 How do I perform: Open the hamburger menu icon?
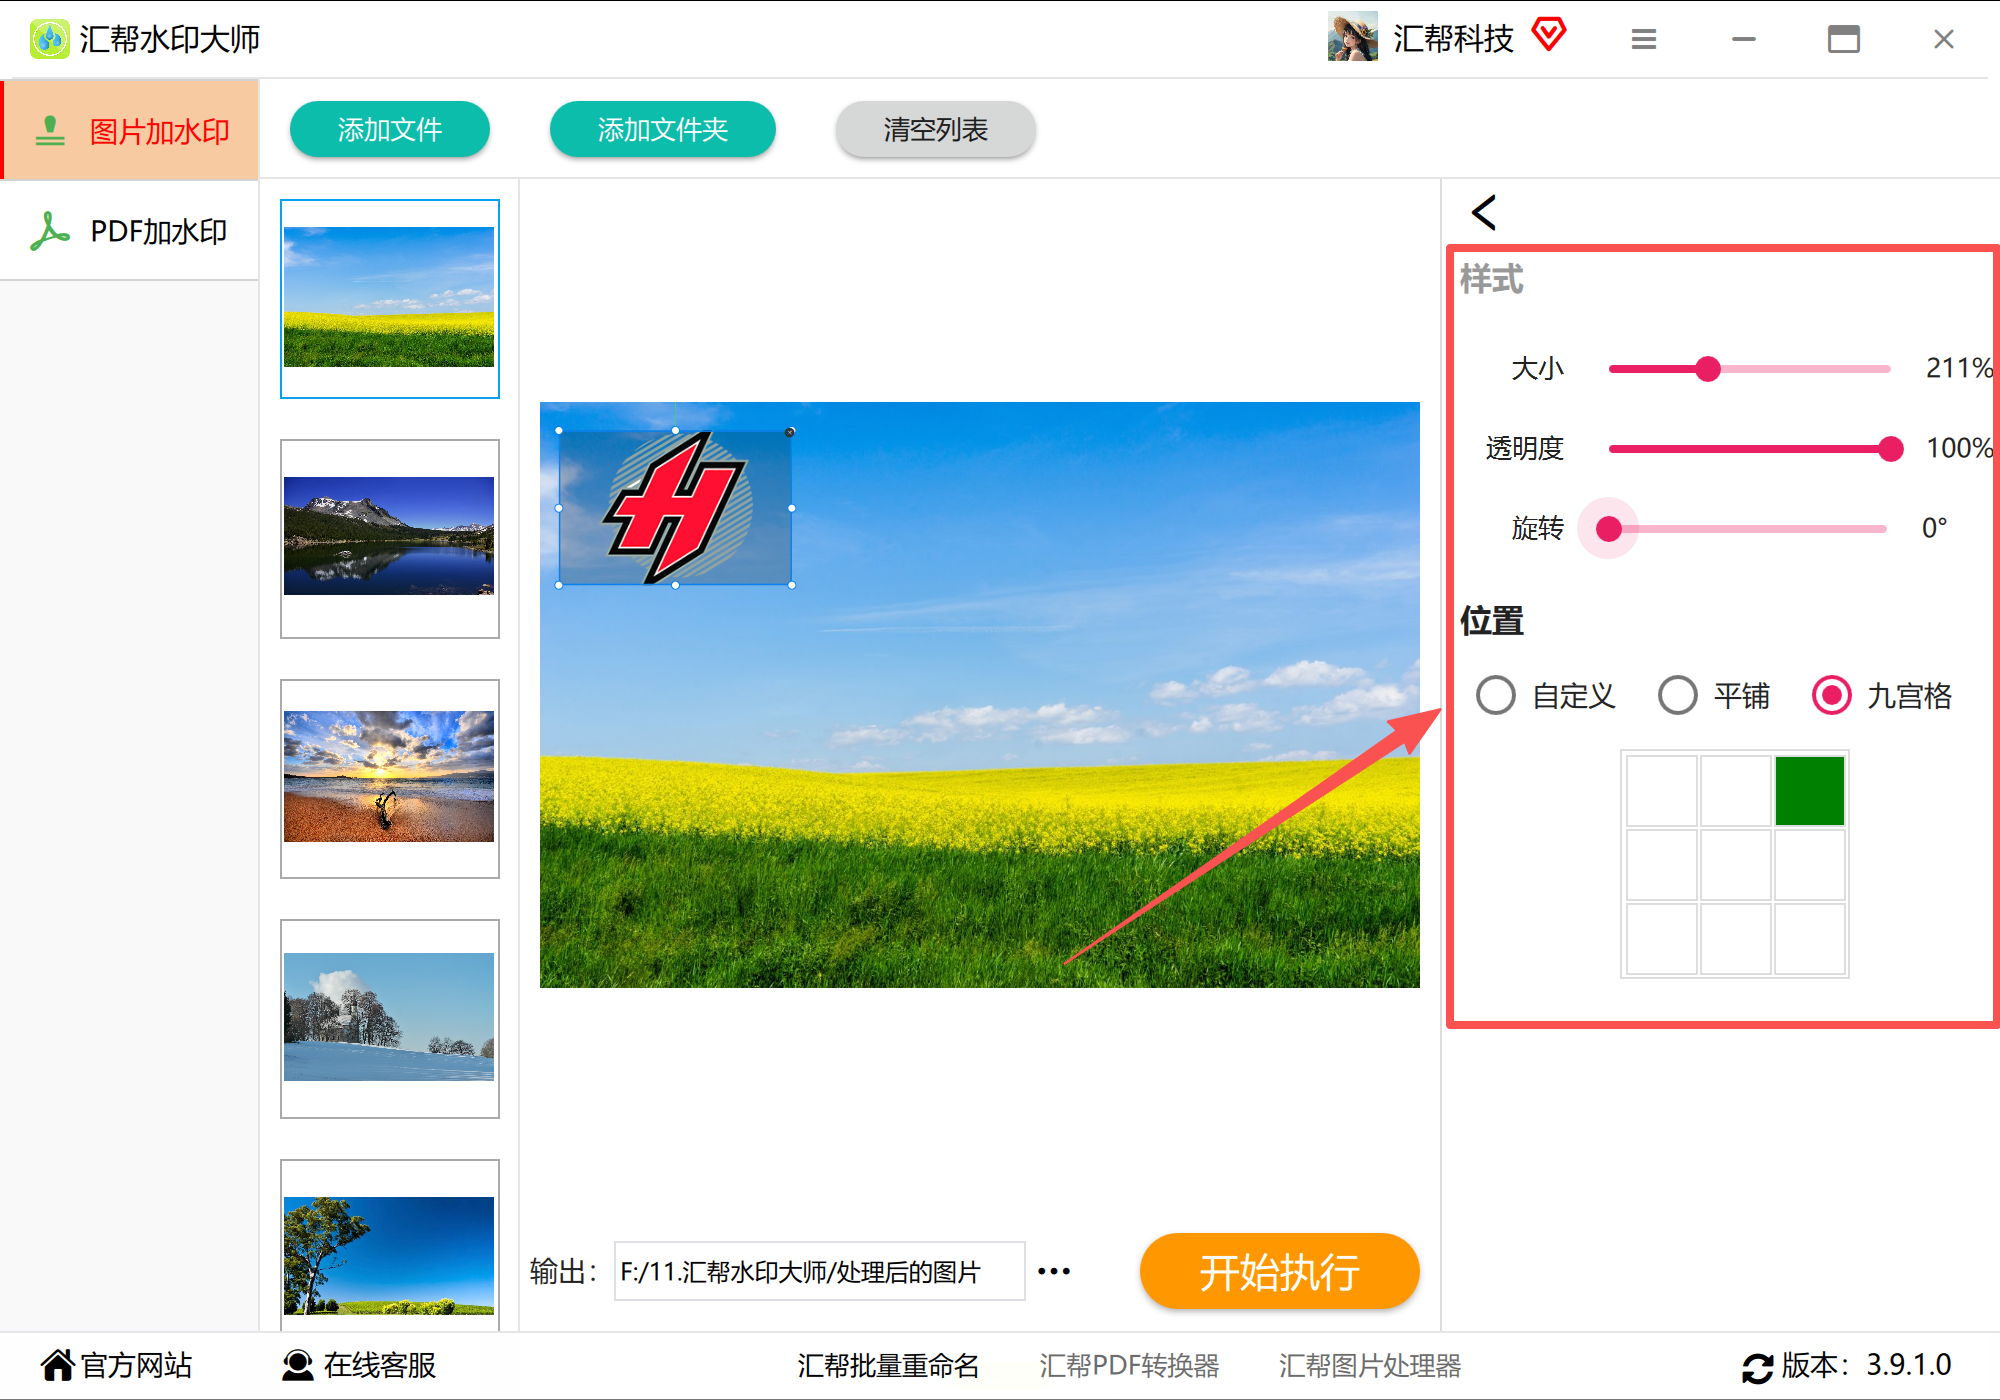[x=1643, y=40]
